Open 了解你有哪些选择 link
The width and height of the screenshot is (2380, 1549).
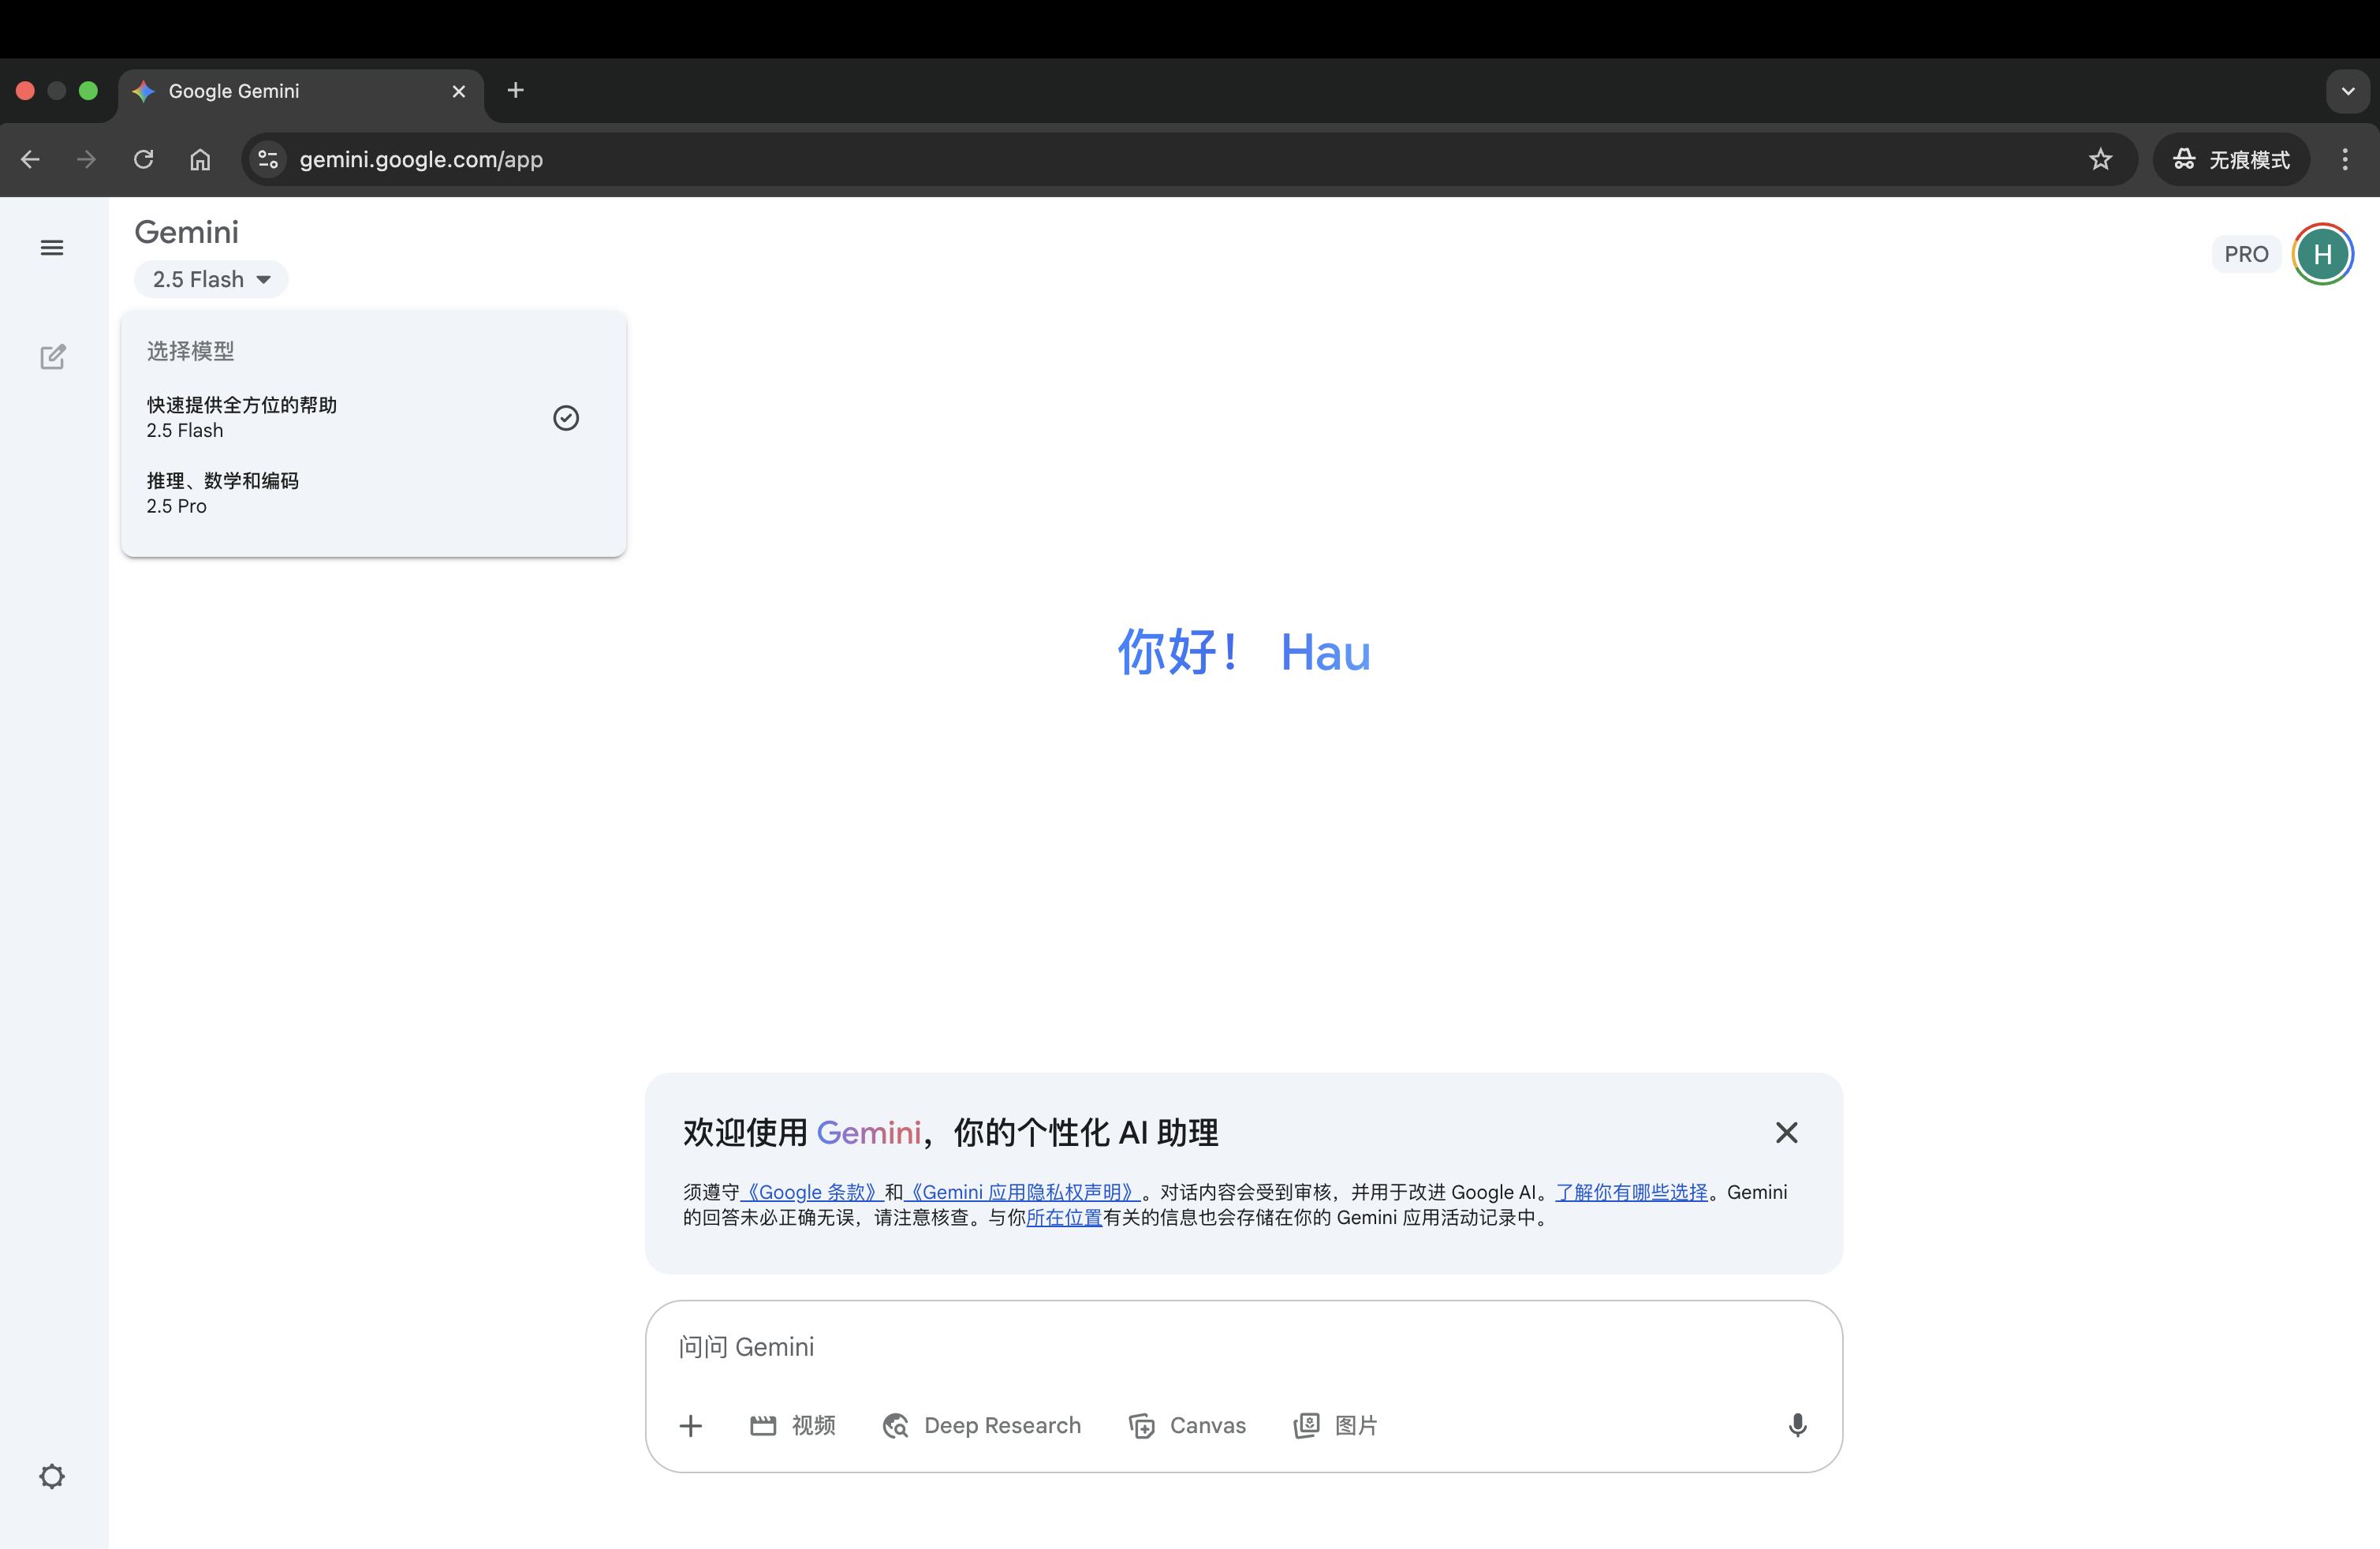tap(1631, 1192)
